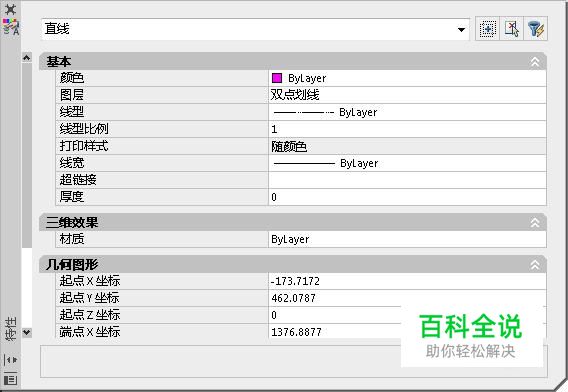Screen dimensions: 568x392
Task: Toggle the auto-hide arrows icon
Action: (11, 360)
